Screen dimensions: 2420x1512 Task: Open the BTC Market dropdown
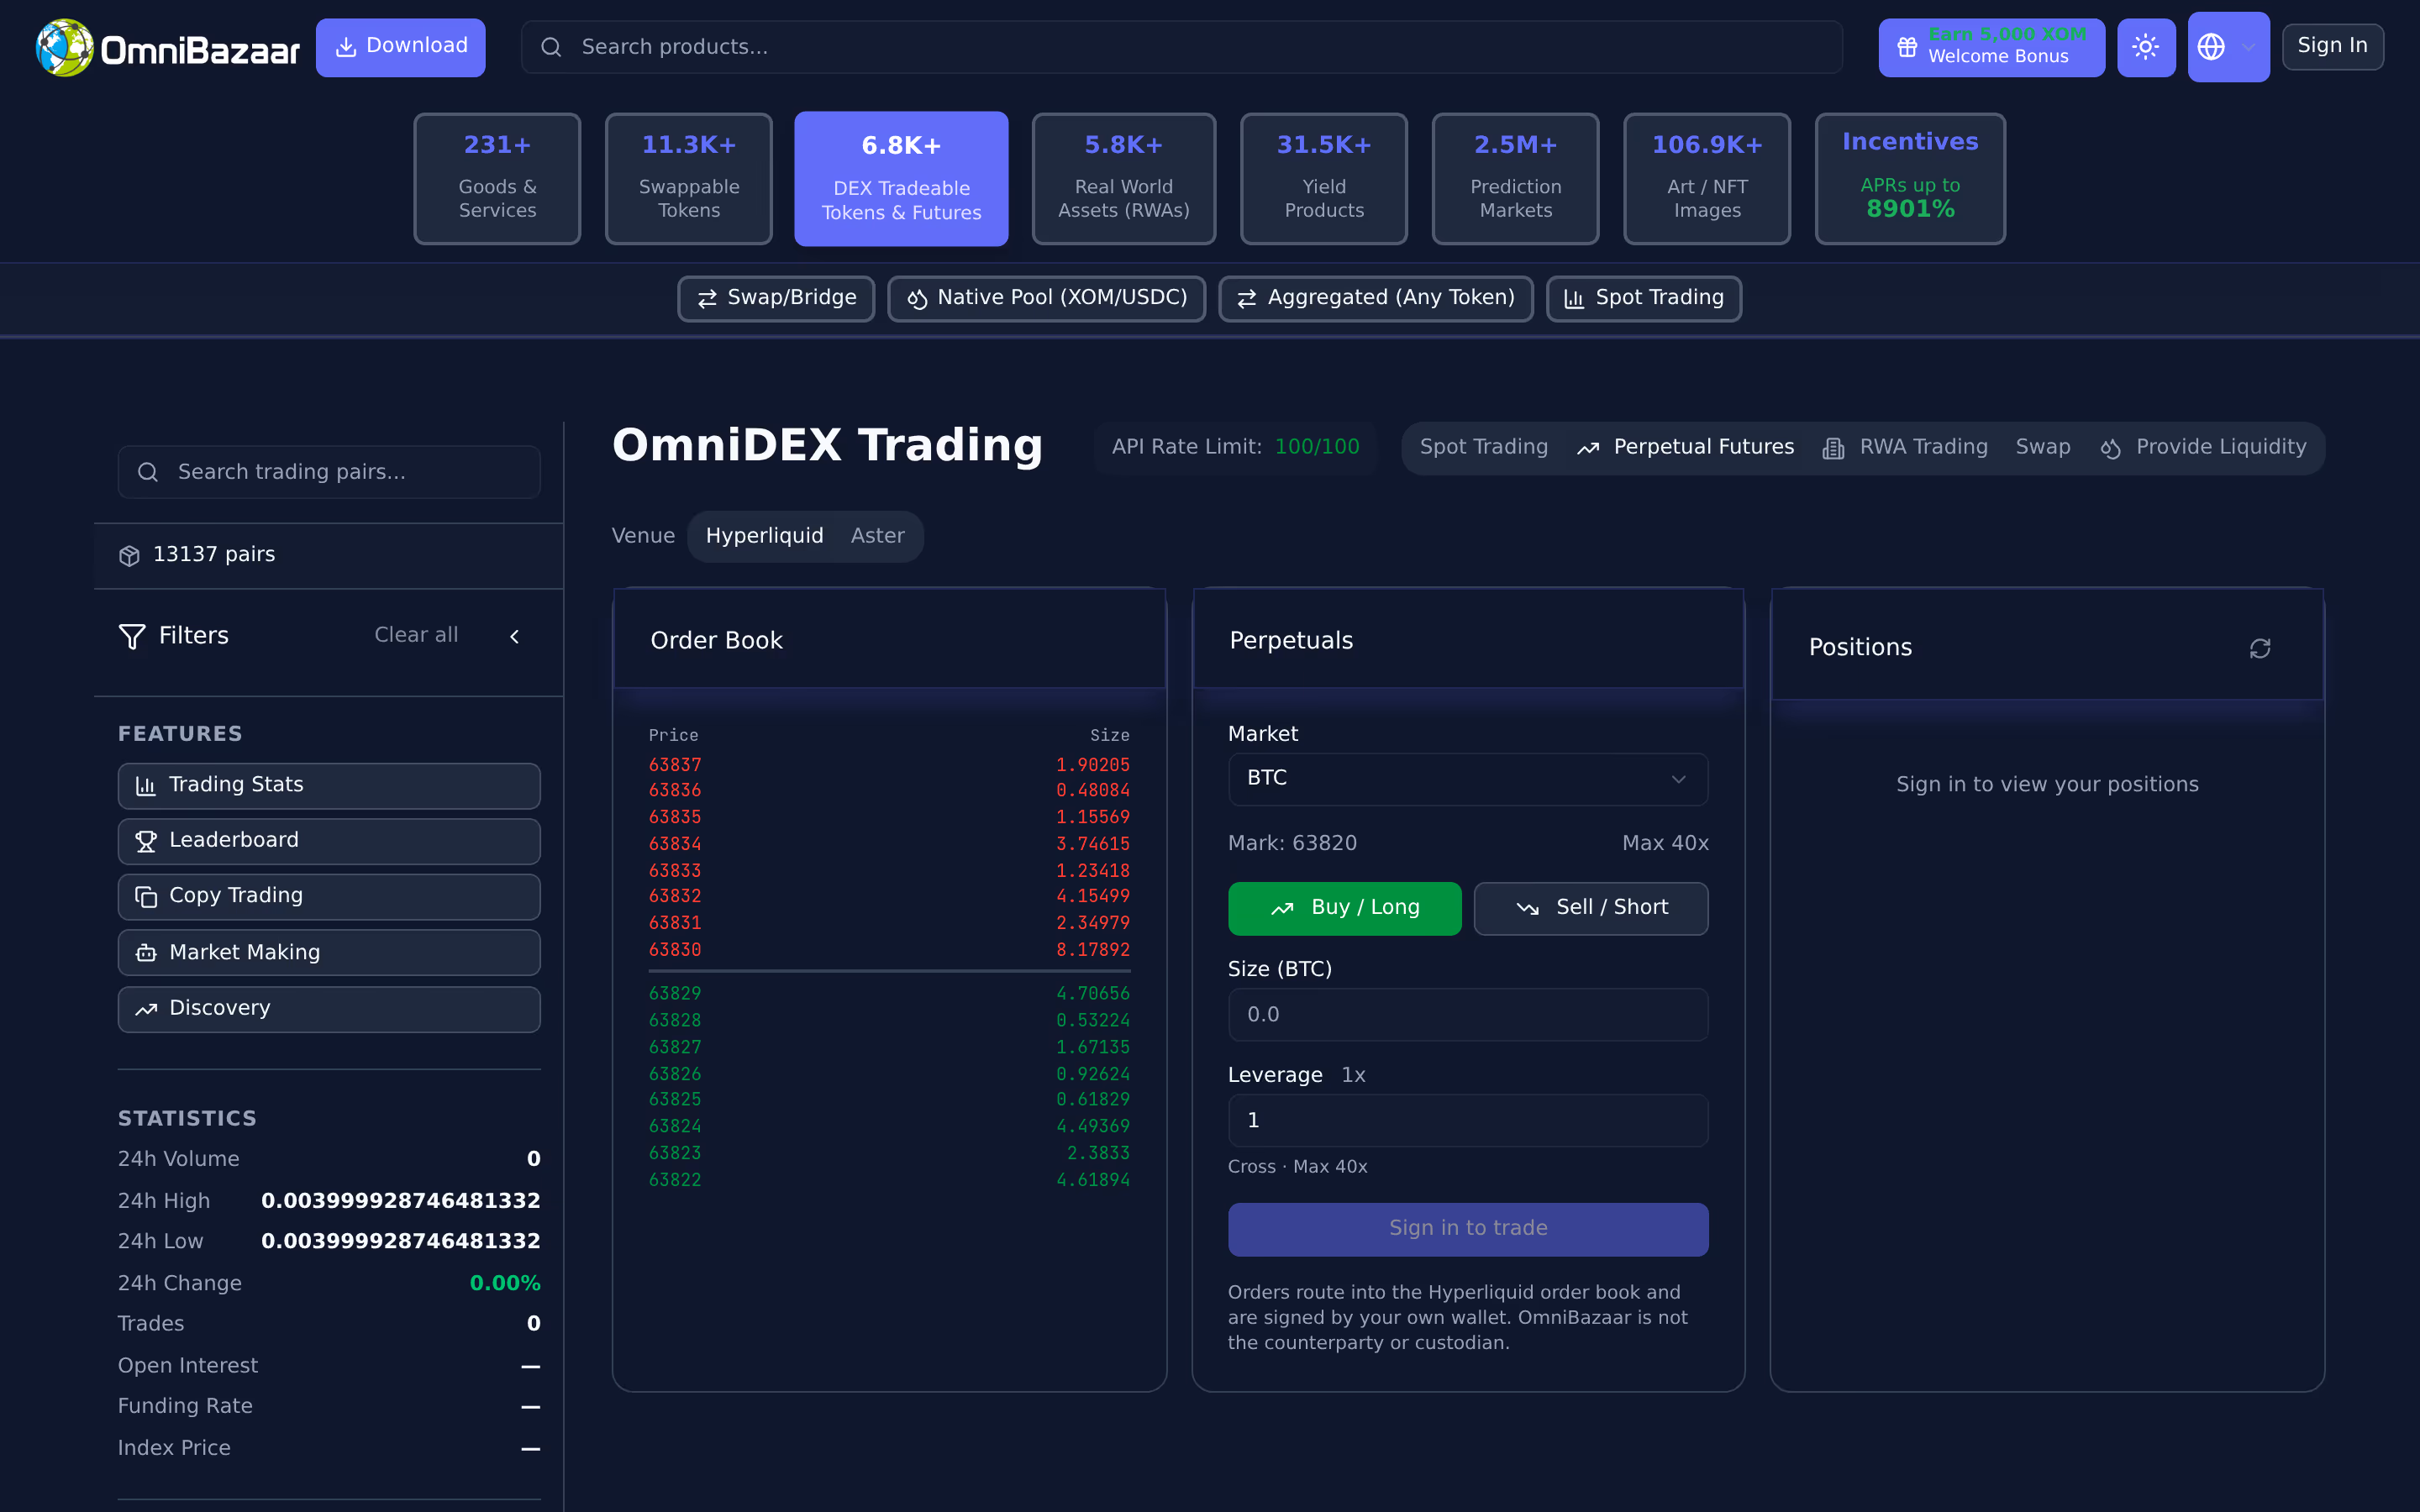click(1468, 779)
